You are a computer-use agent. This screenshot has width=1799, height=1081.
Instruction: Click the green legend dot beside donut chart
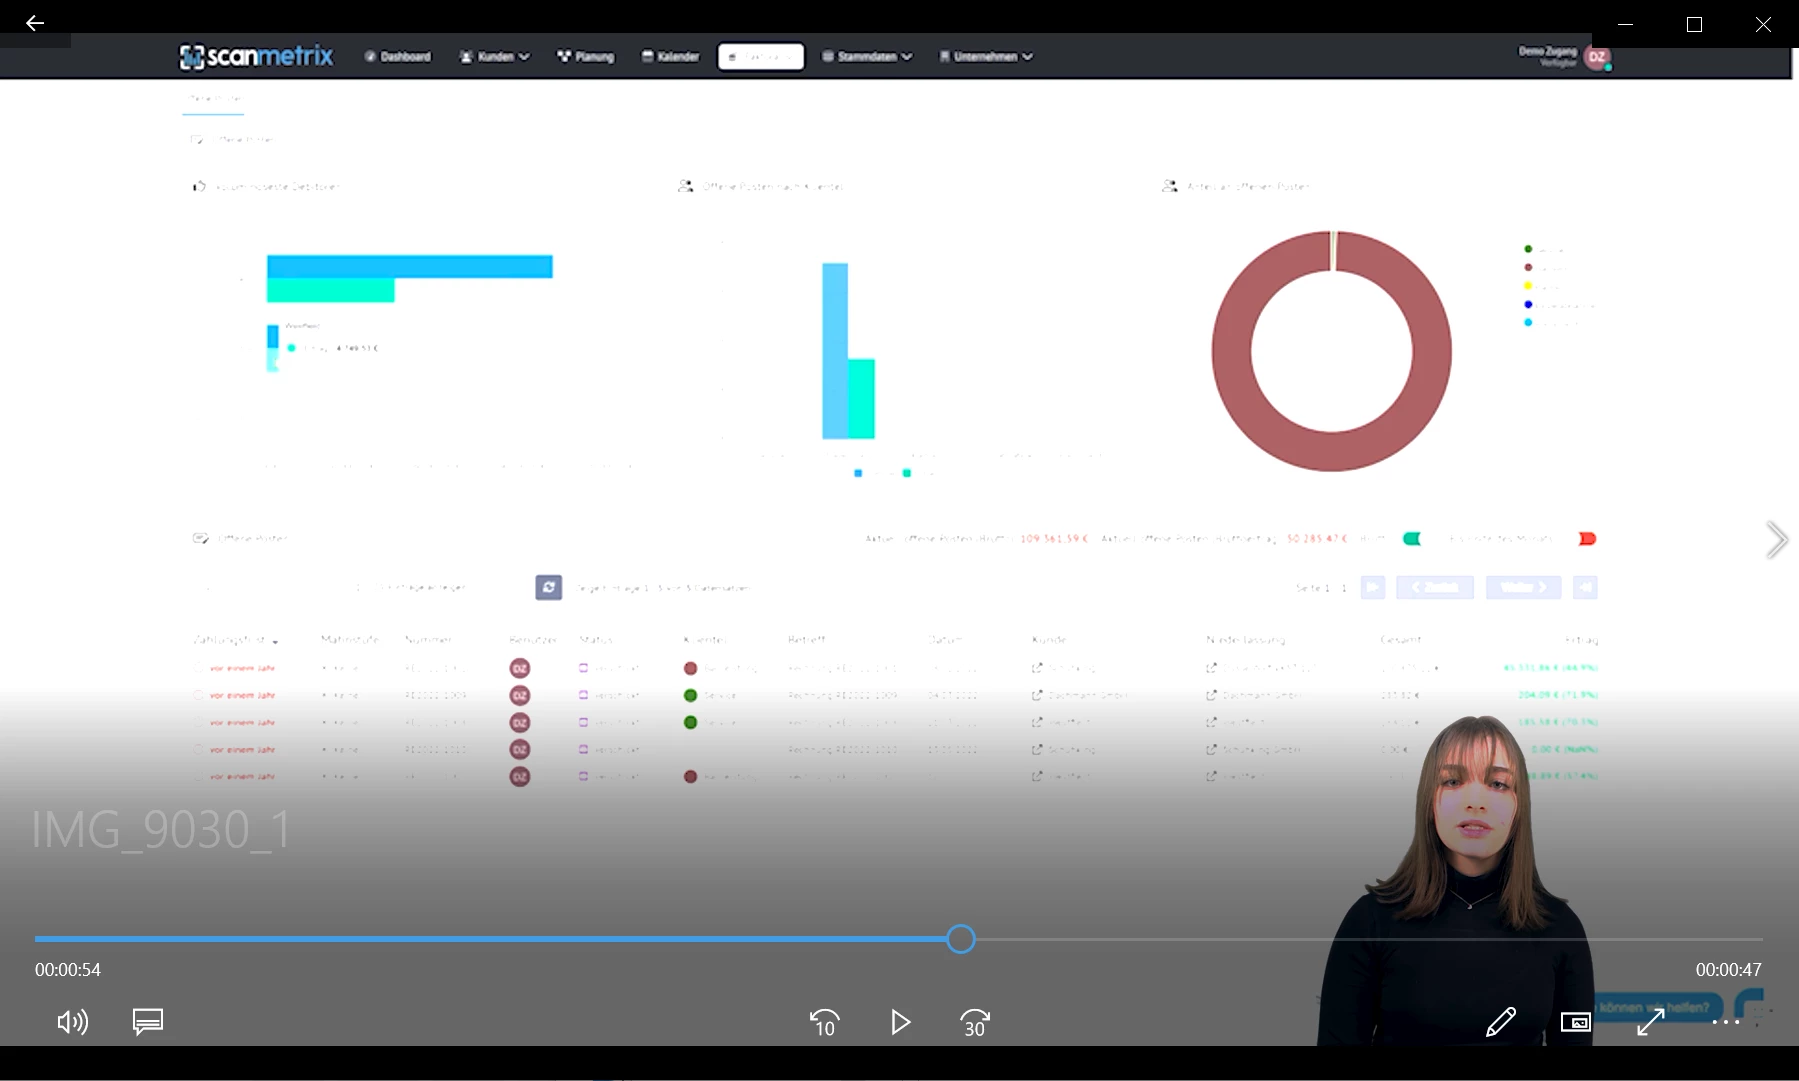1528,249
